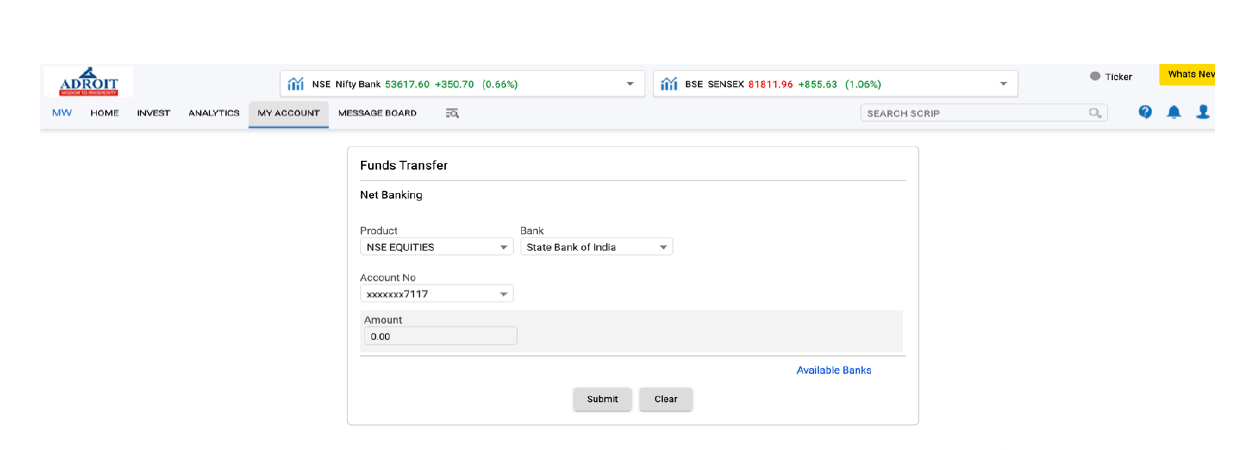This screenshot has width=1253, height=450.
Task: Click the BSE Sensex chart icon
Action: pos(669,84)
